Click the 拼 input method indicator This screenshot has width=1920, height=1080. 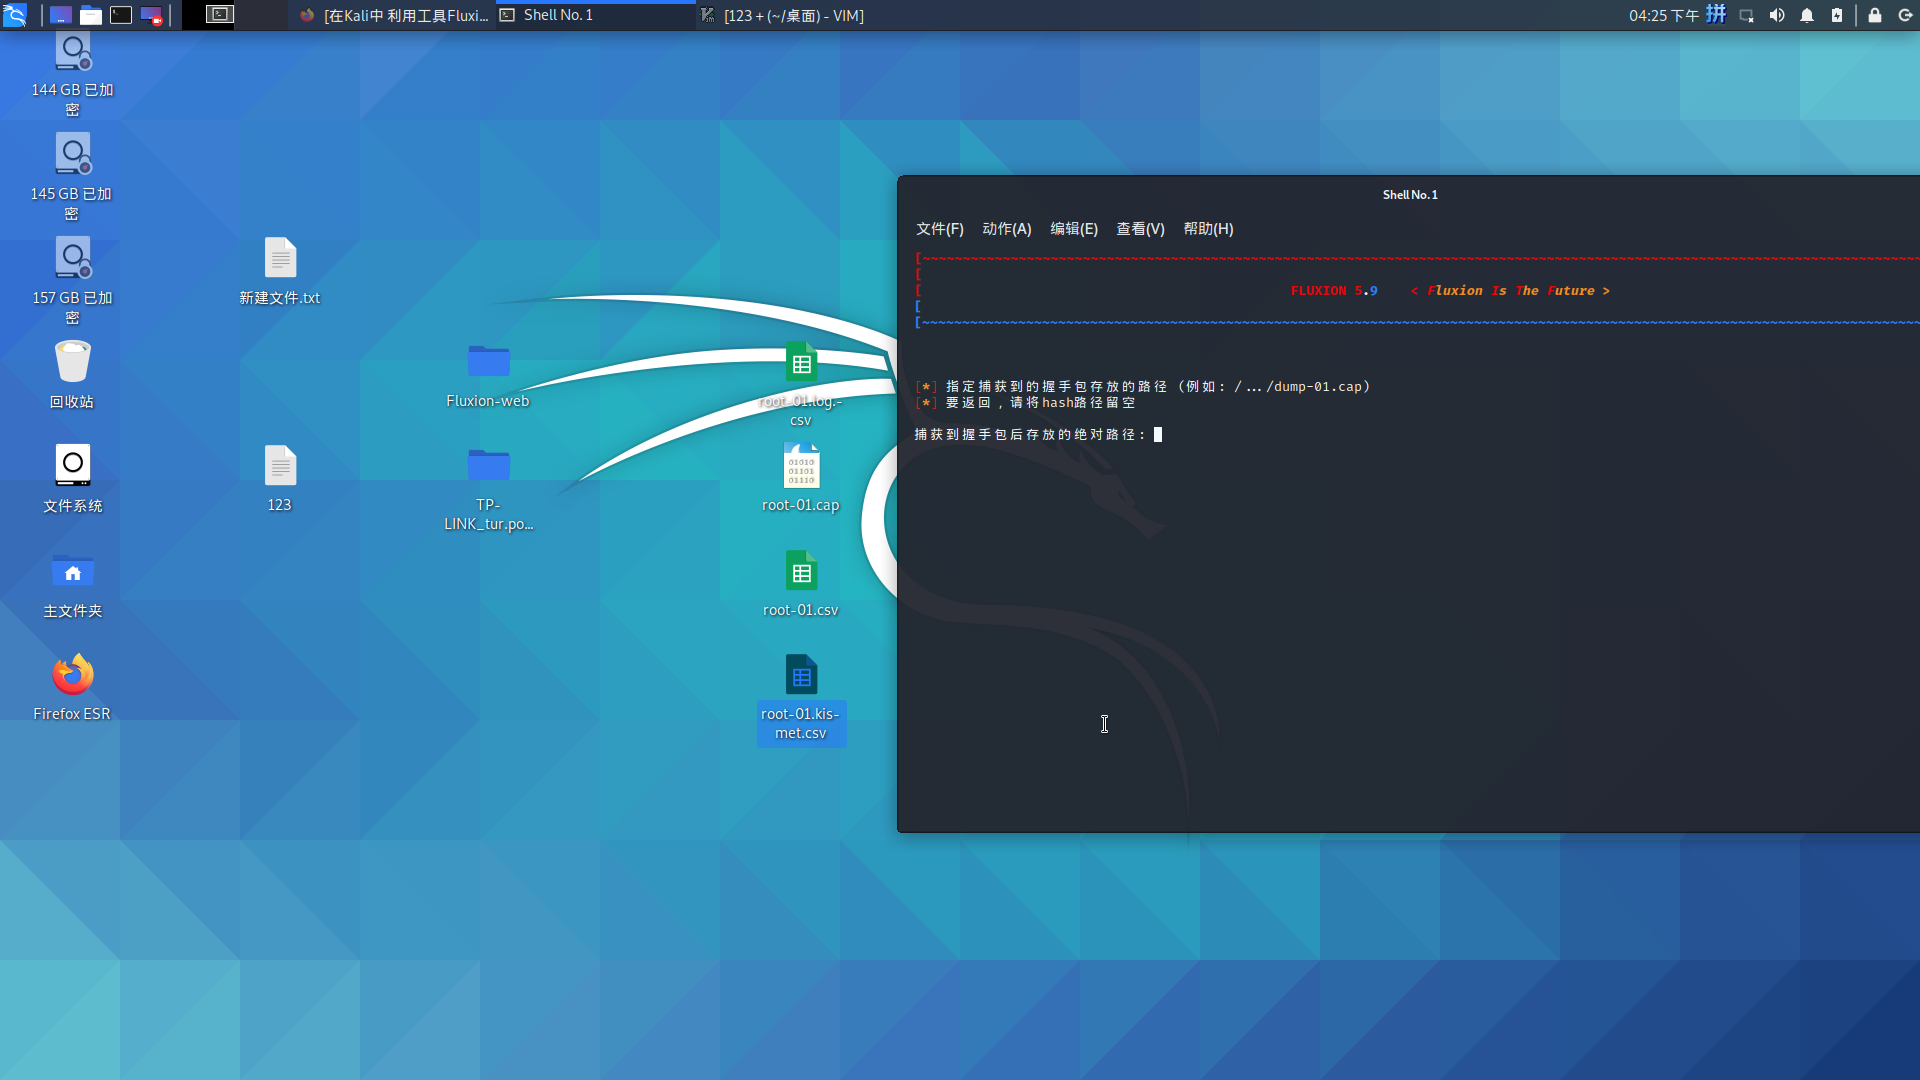pyautogui.click(x=1716, y=15)
